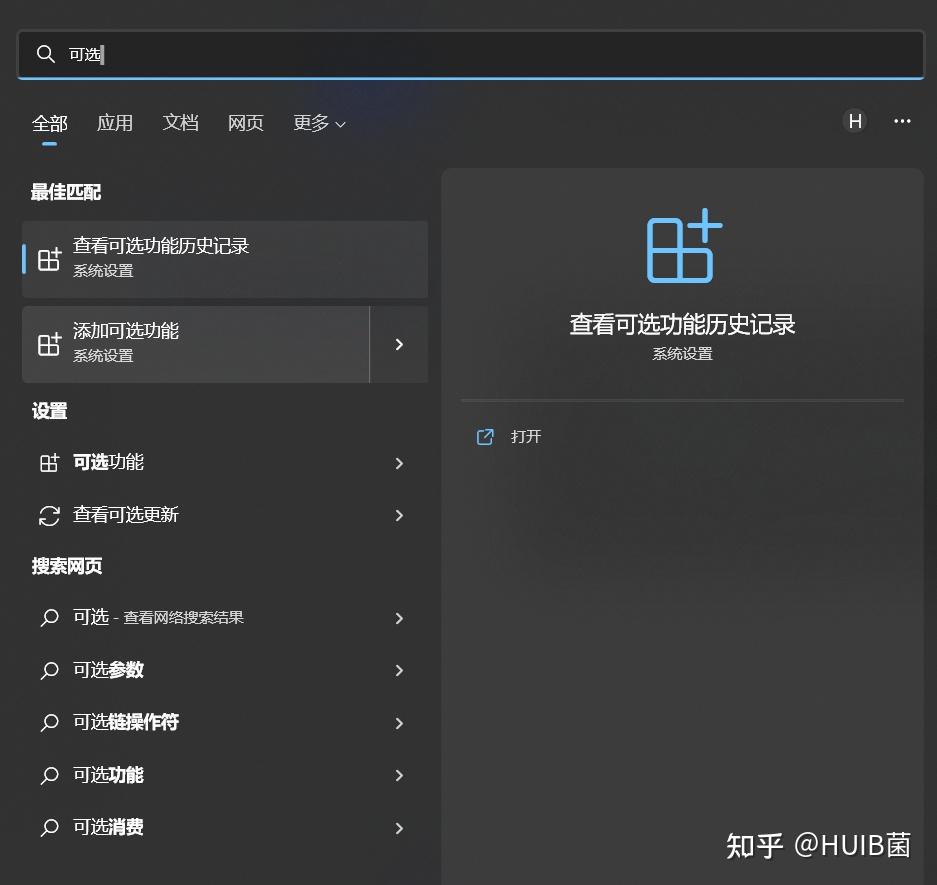Open the ellipsis options menu

coord(902,121)
